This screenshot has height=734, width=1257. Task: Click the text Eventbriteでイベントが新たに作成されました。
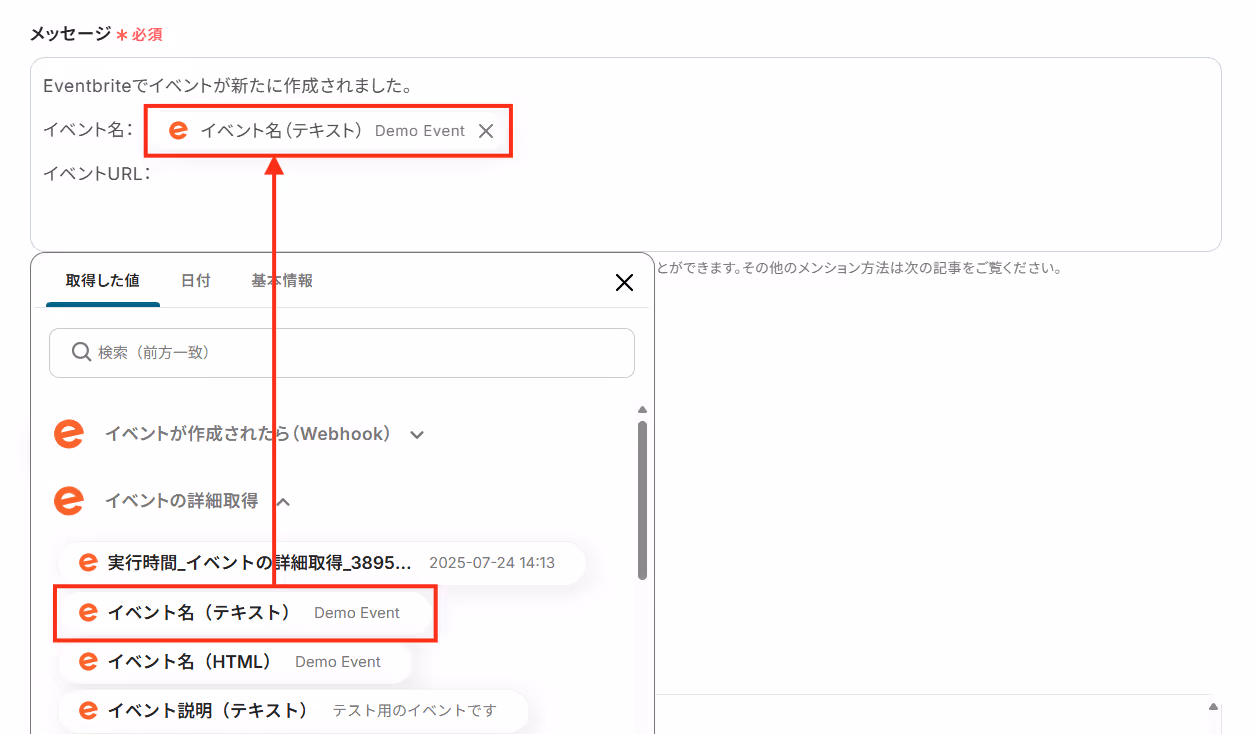tap(228, 87)
